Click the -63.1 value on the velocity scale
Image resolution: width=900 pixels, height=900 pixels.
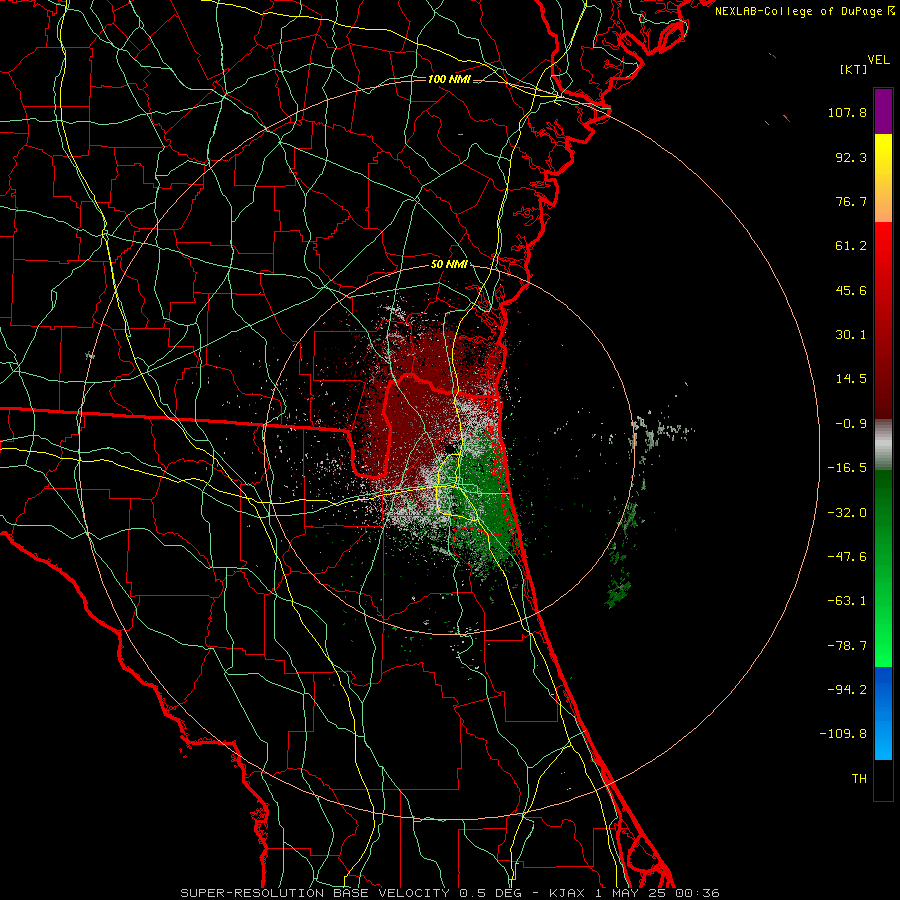(847, 601)
